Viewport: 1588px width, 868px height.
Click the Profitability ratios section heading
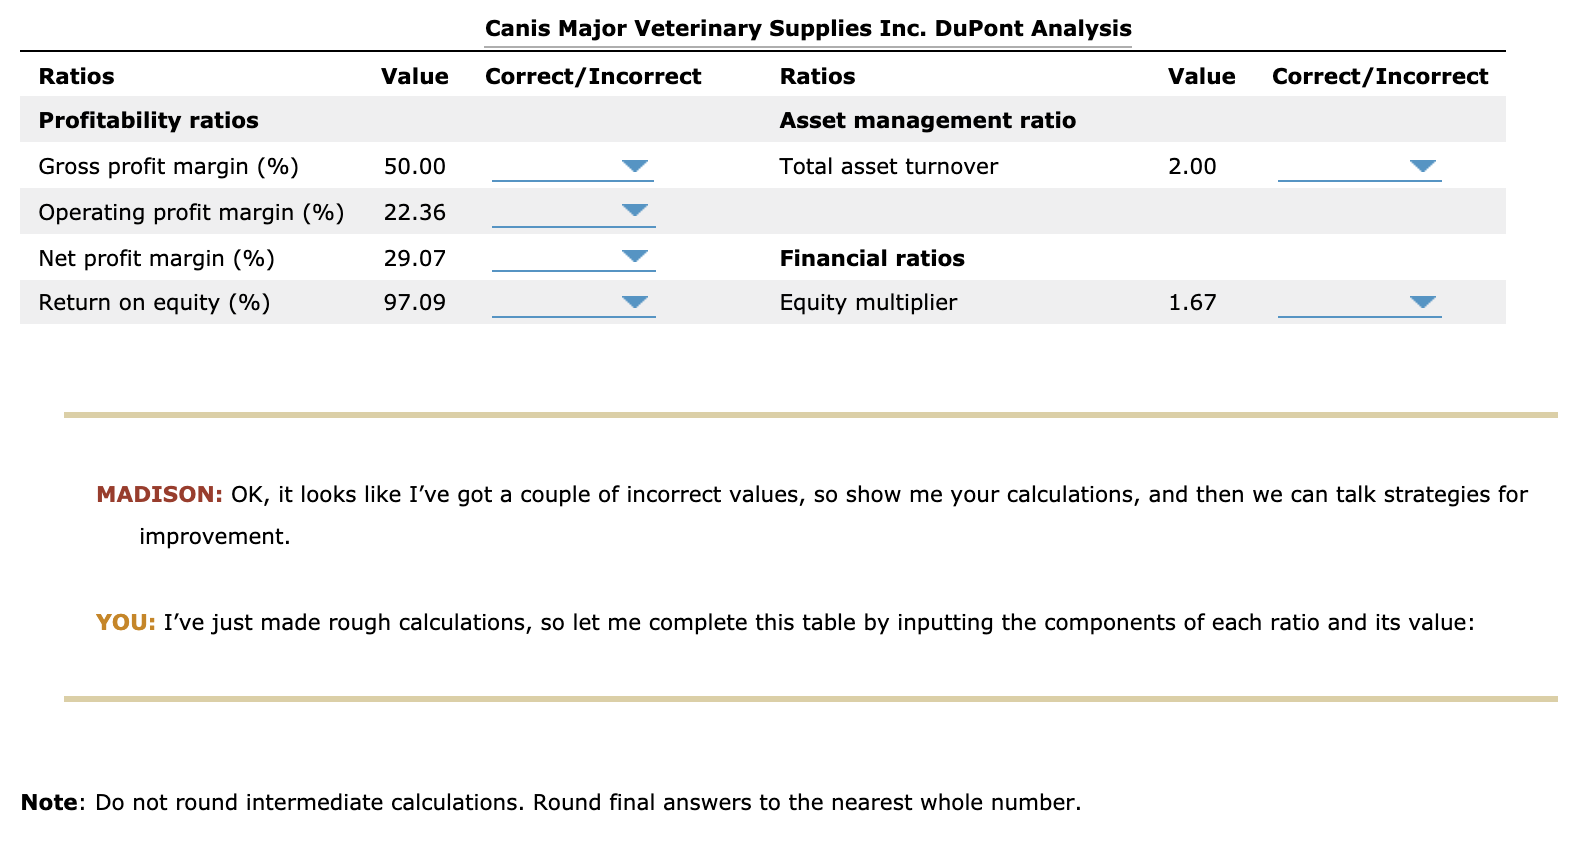(x=148, y=120)
